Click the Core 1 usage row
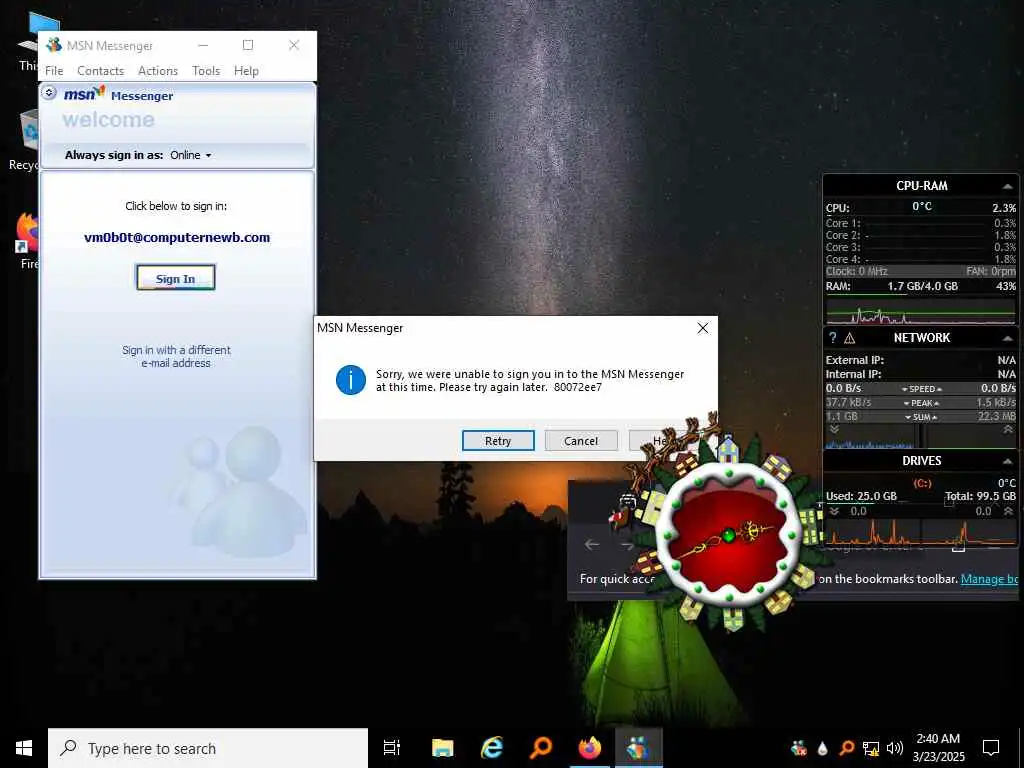1024x768 pixels. (921, 223)
